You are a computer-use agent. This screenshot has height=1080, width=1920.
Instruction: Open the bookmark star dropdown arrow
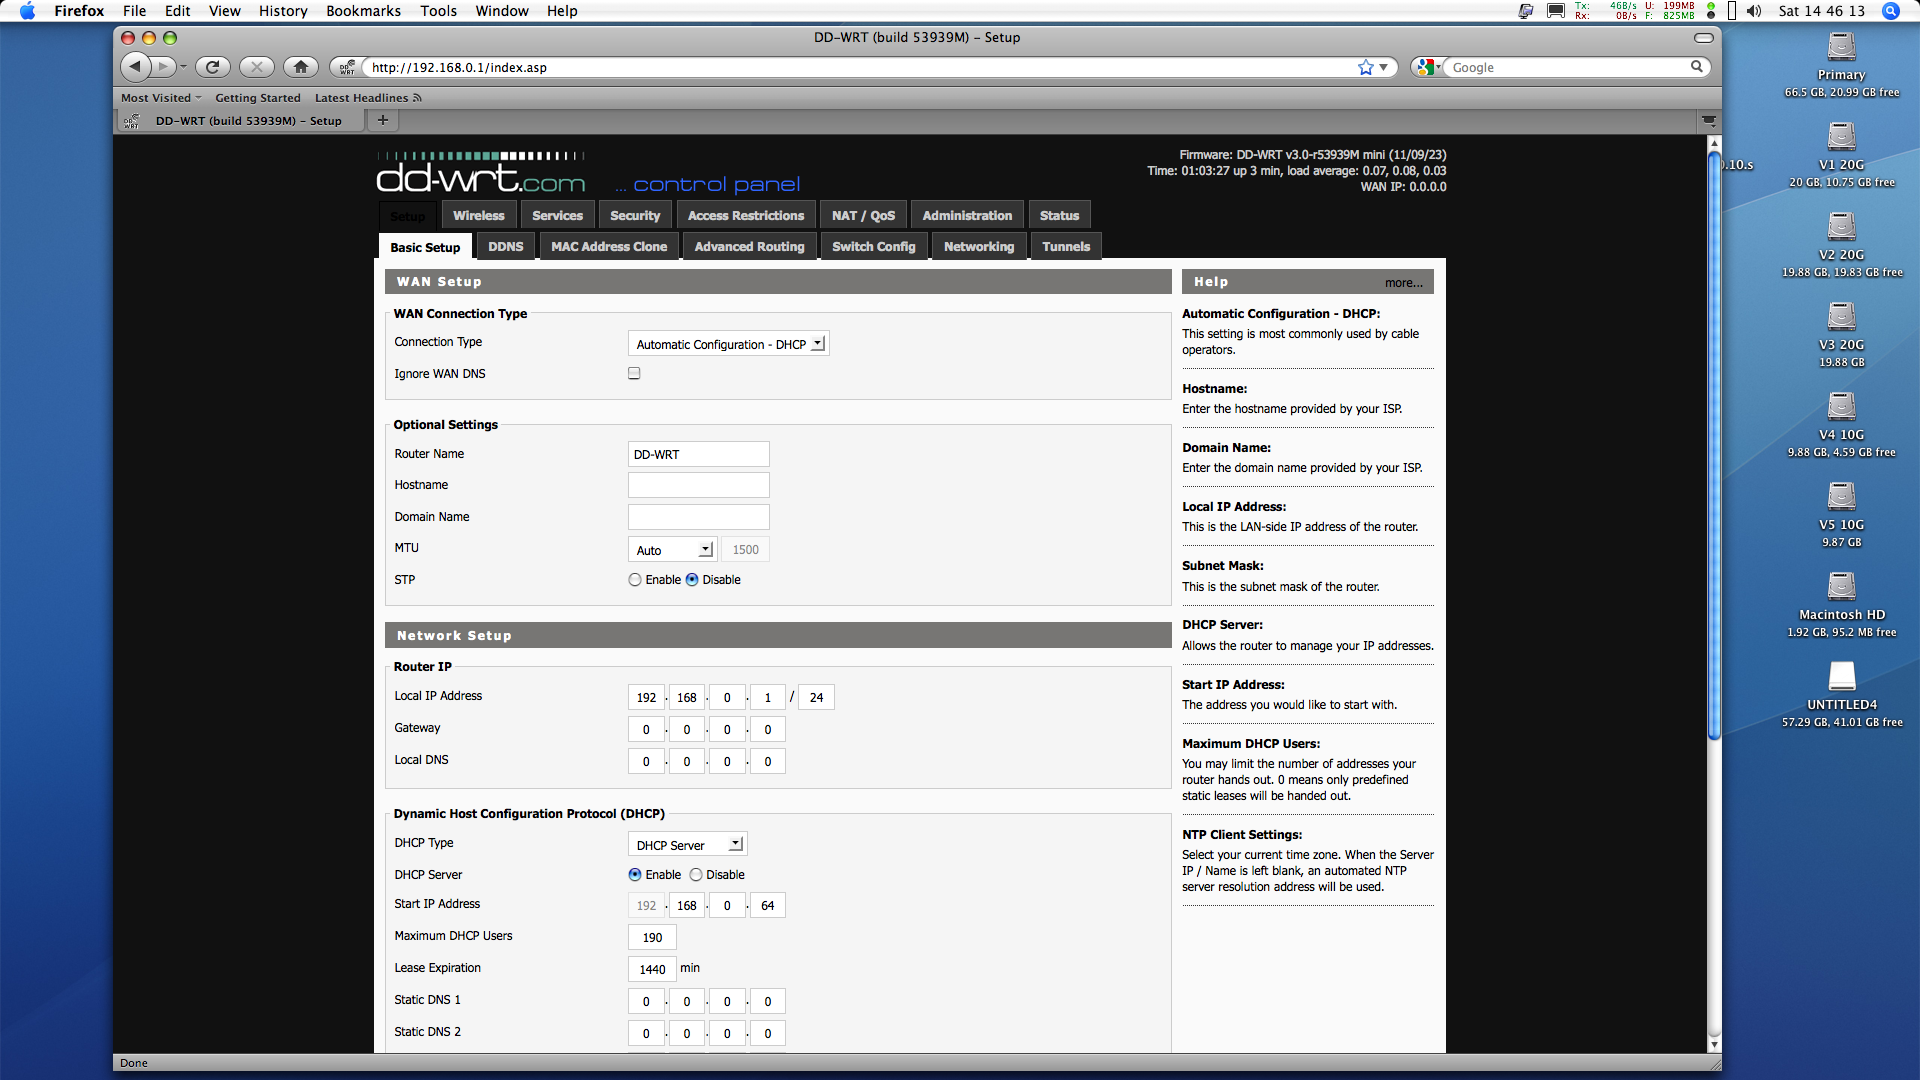pyautogui.click(x=1384, y=67)
